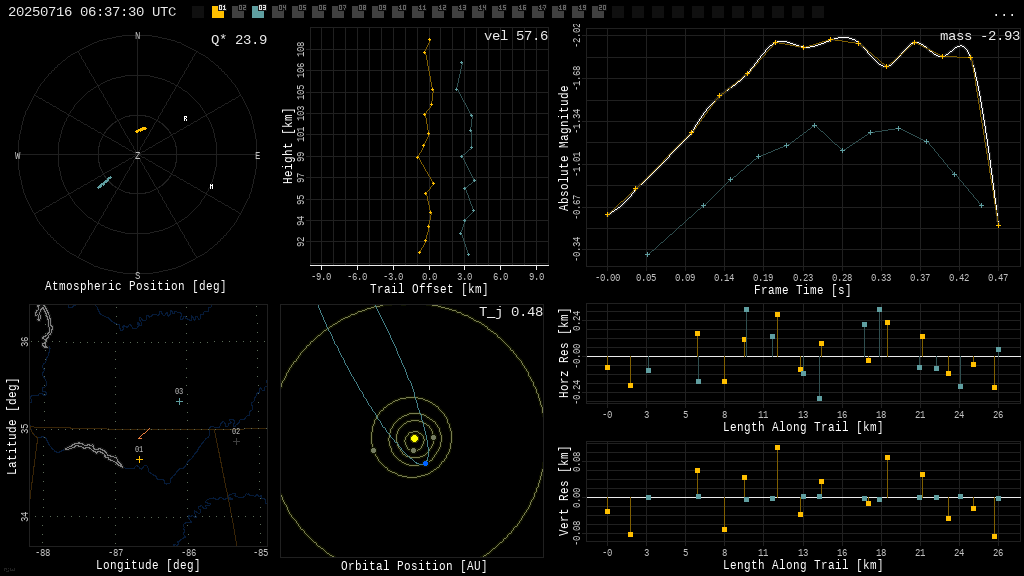Toggle the orange station 01 indicator
Viewport: 1024px width, 576px height.
[x=218, y=12]
